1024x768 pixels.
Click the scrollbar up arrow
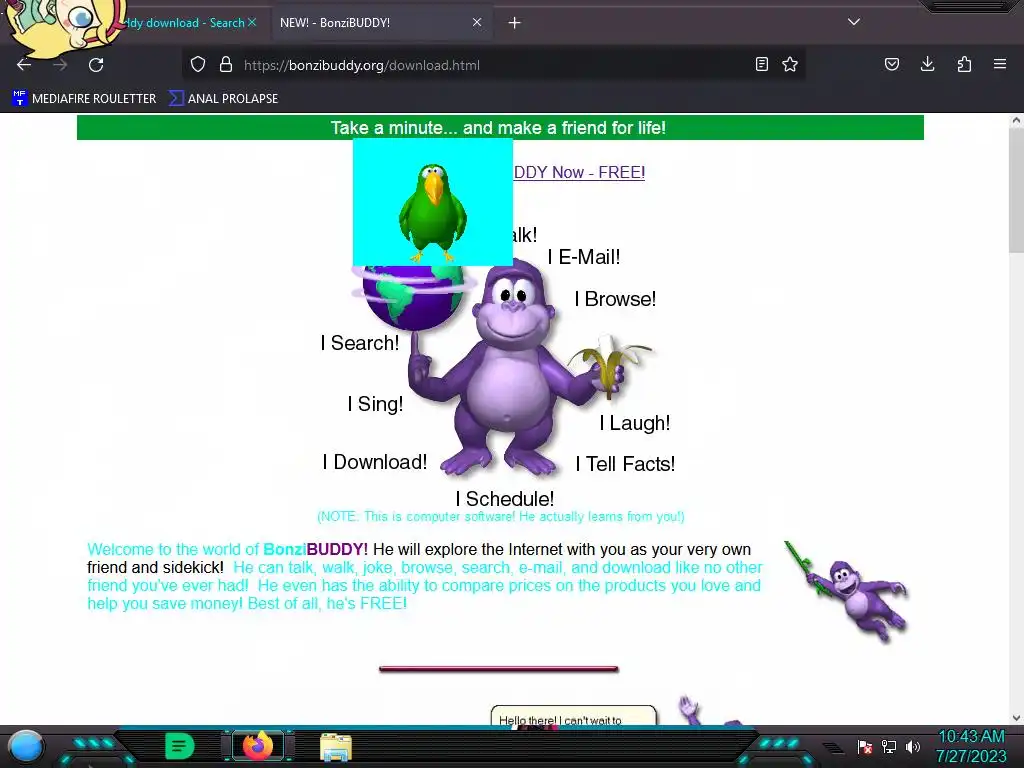1016,120
